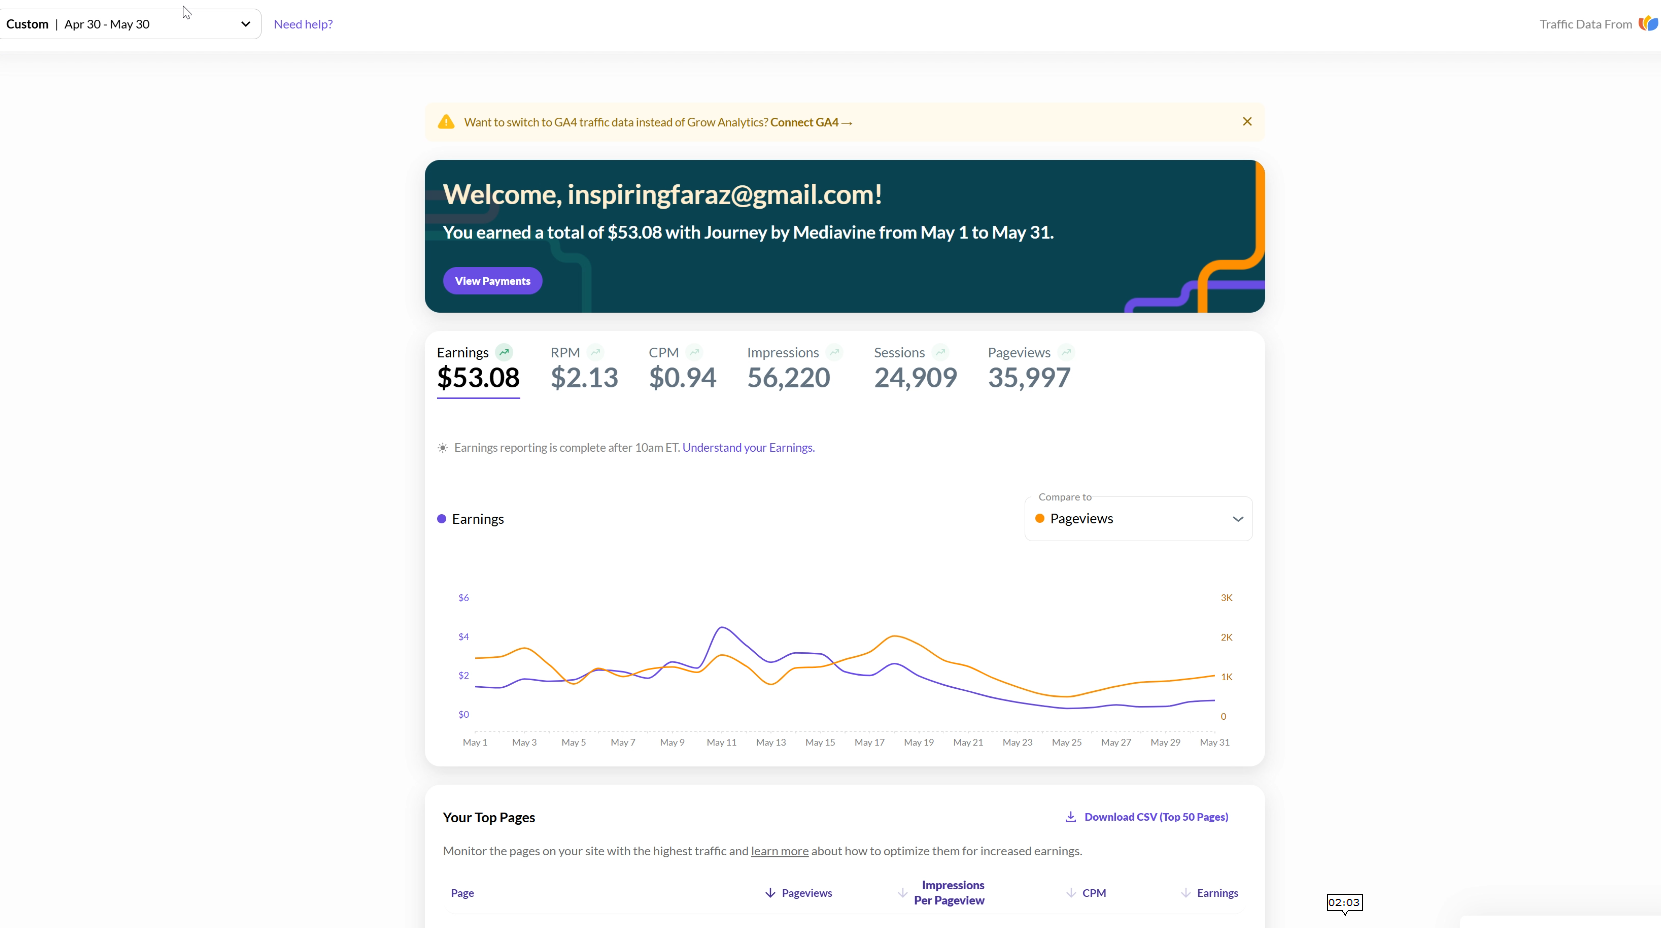This screenshot has height=928, width=1661.
Task: Sort by the Impressions Per Pageview arrow
Action: (903, 893)
